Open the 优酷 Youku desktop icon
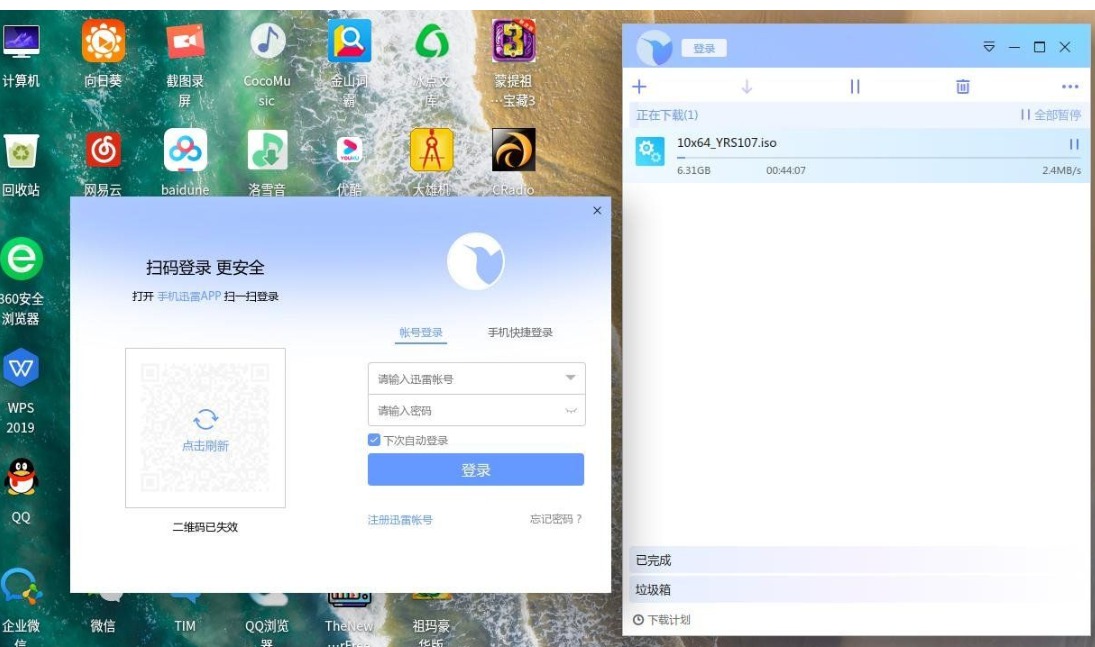Screen dimensions: 1095x647 pyautogui.click(x=349, y=150)
